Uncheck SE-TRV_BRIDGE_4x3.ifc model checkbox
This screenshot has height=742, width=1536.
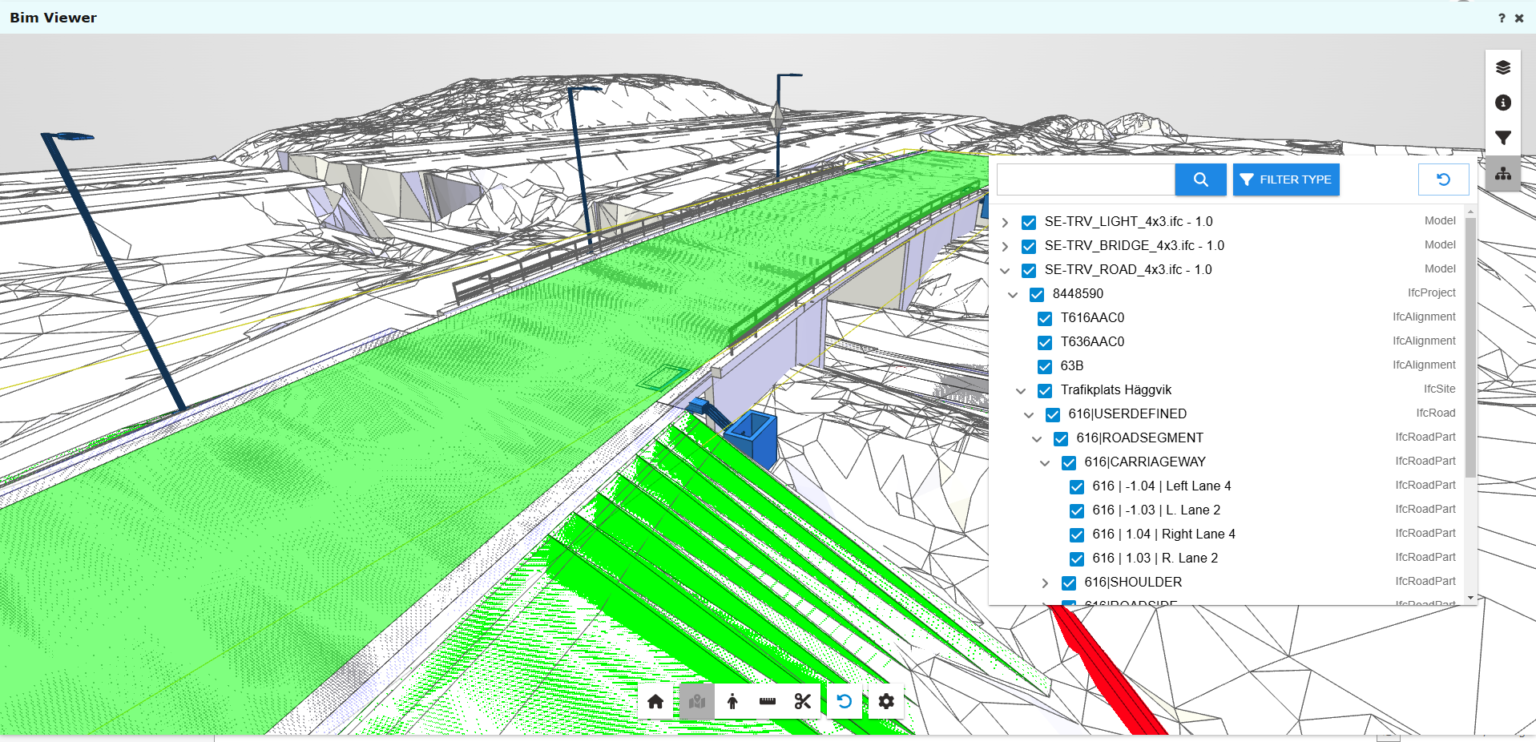click(x=1028, y=246)
